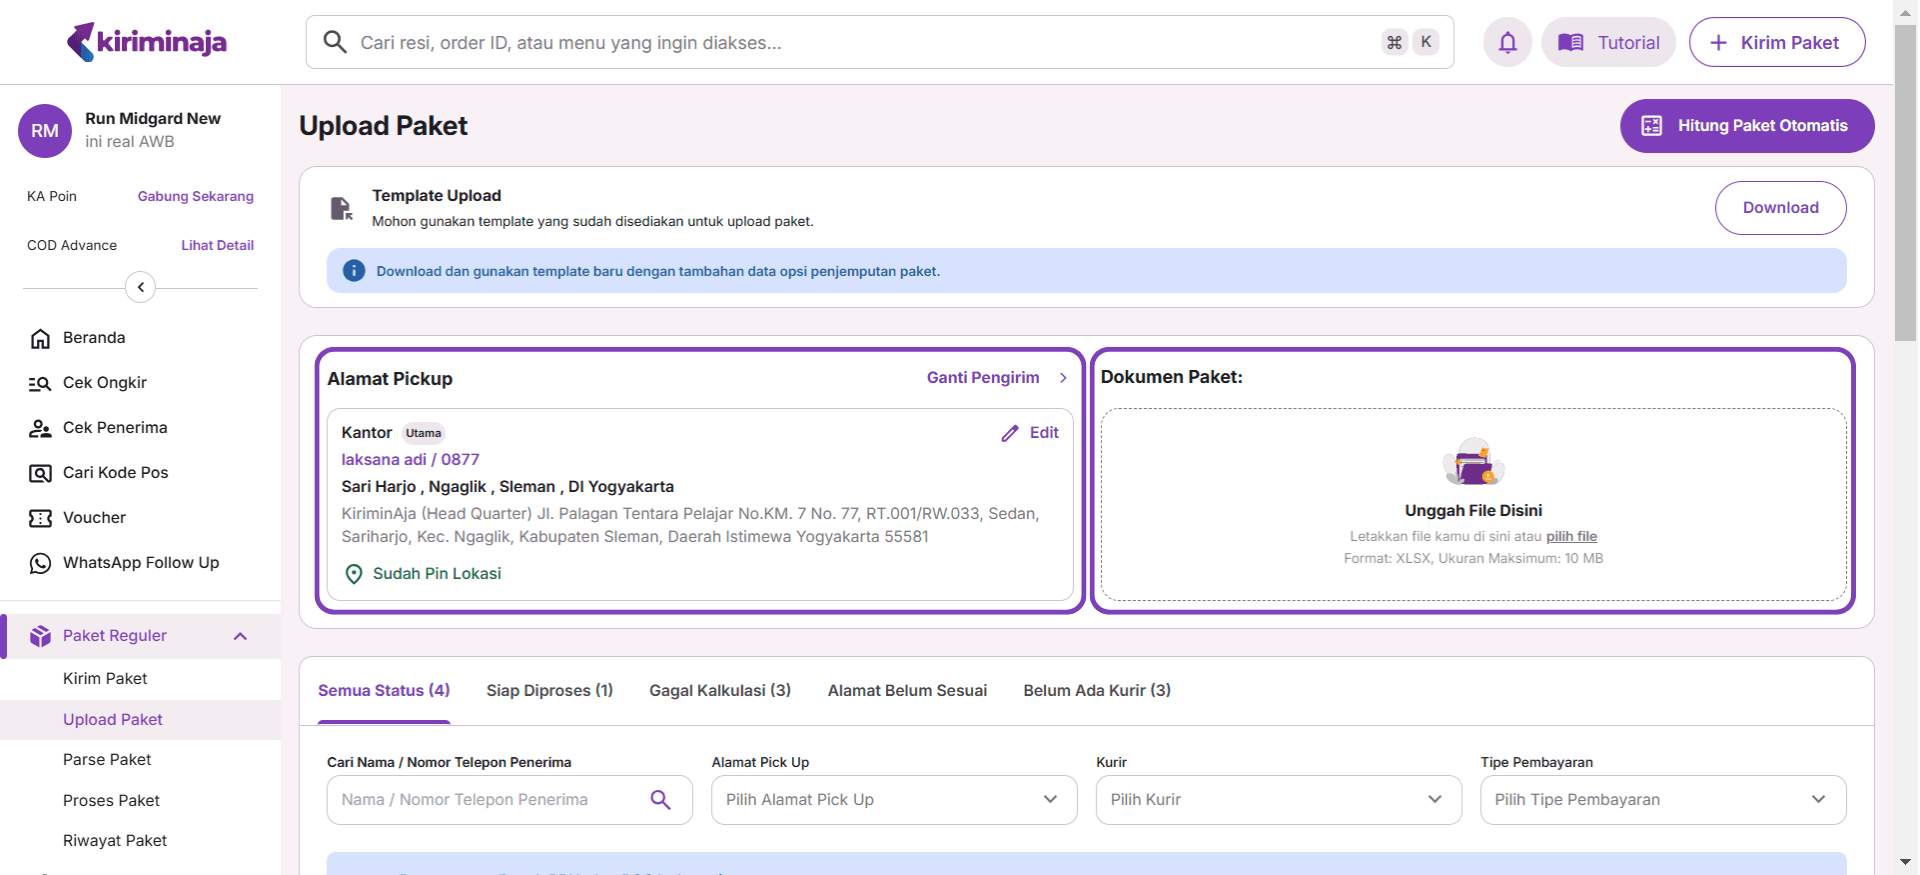Screen dimensions: 1920x875
Task: Click the main search bar field
Action: point(860,43)
